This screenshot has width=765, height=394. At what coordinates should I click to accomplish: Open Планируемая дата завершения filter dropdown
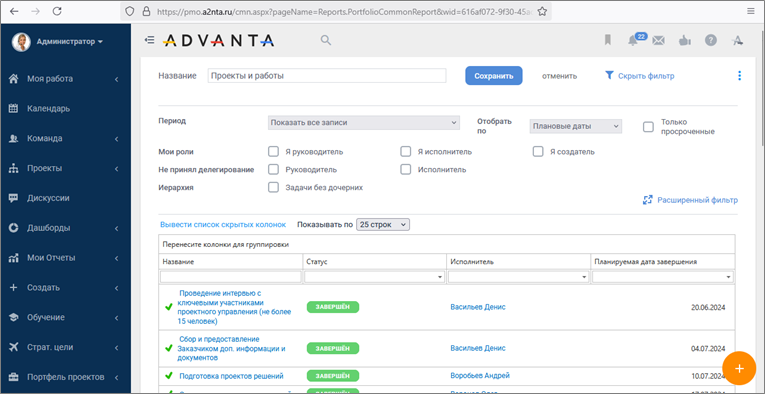coord(729,277)
